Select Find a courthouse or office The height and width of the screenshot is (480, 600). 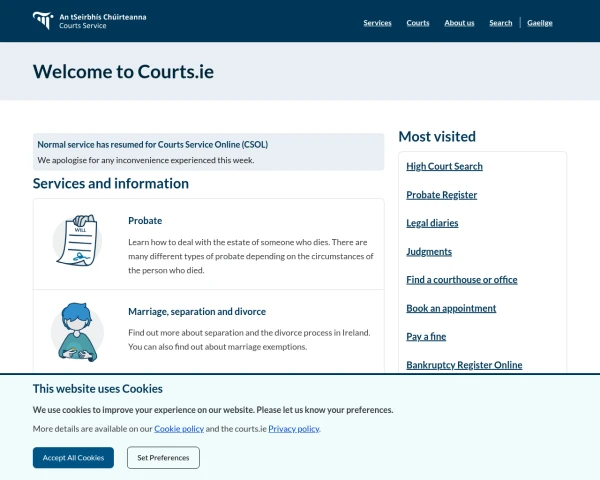pos(462,279)
